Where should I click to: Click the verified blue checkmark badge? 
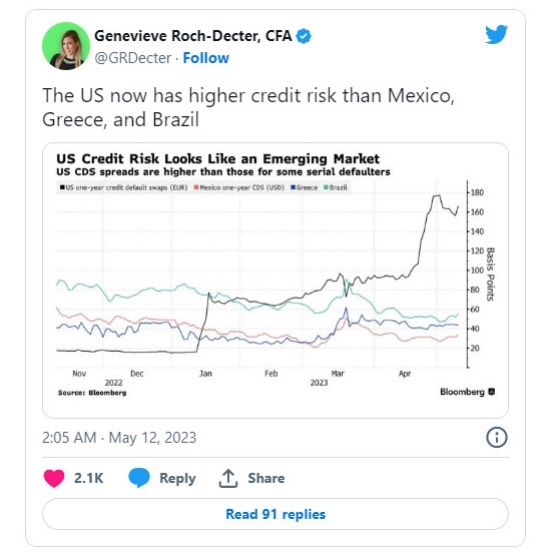click(303, 36)
